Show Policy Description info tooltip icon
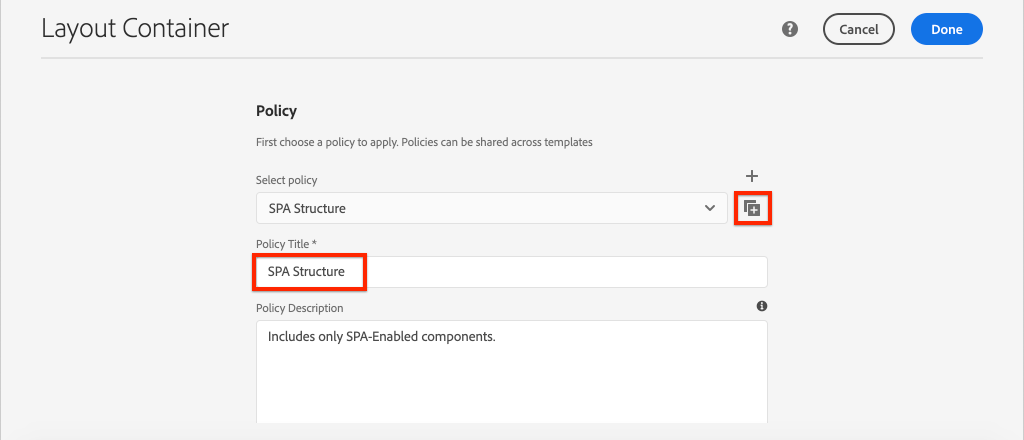 click(x=761, y=306)
